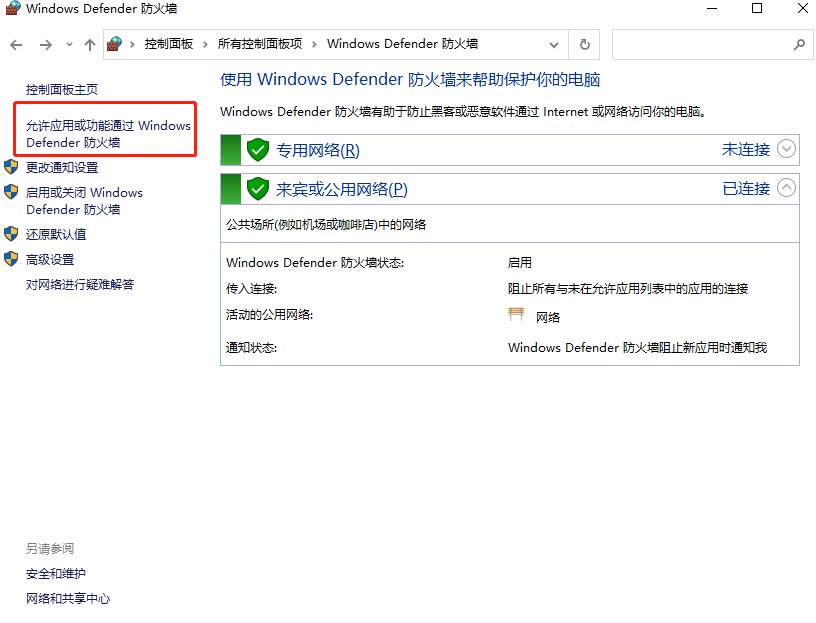Image resolution: width=816 pixels, height=623 pixels.
Task: Click the back navigation arrow
Action: 16,44
